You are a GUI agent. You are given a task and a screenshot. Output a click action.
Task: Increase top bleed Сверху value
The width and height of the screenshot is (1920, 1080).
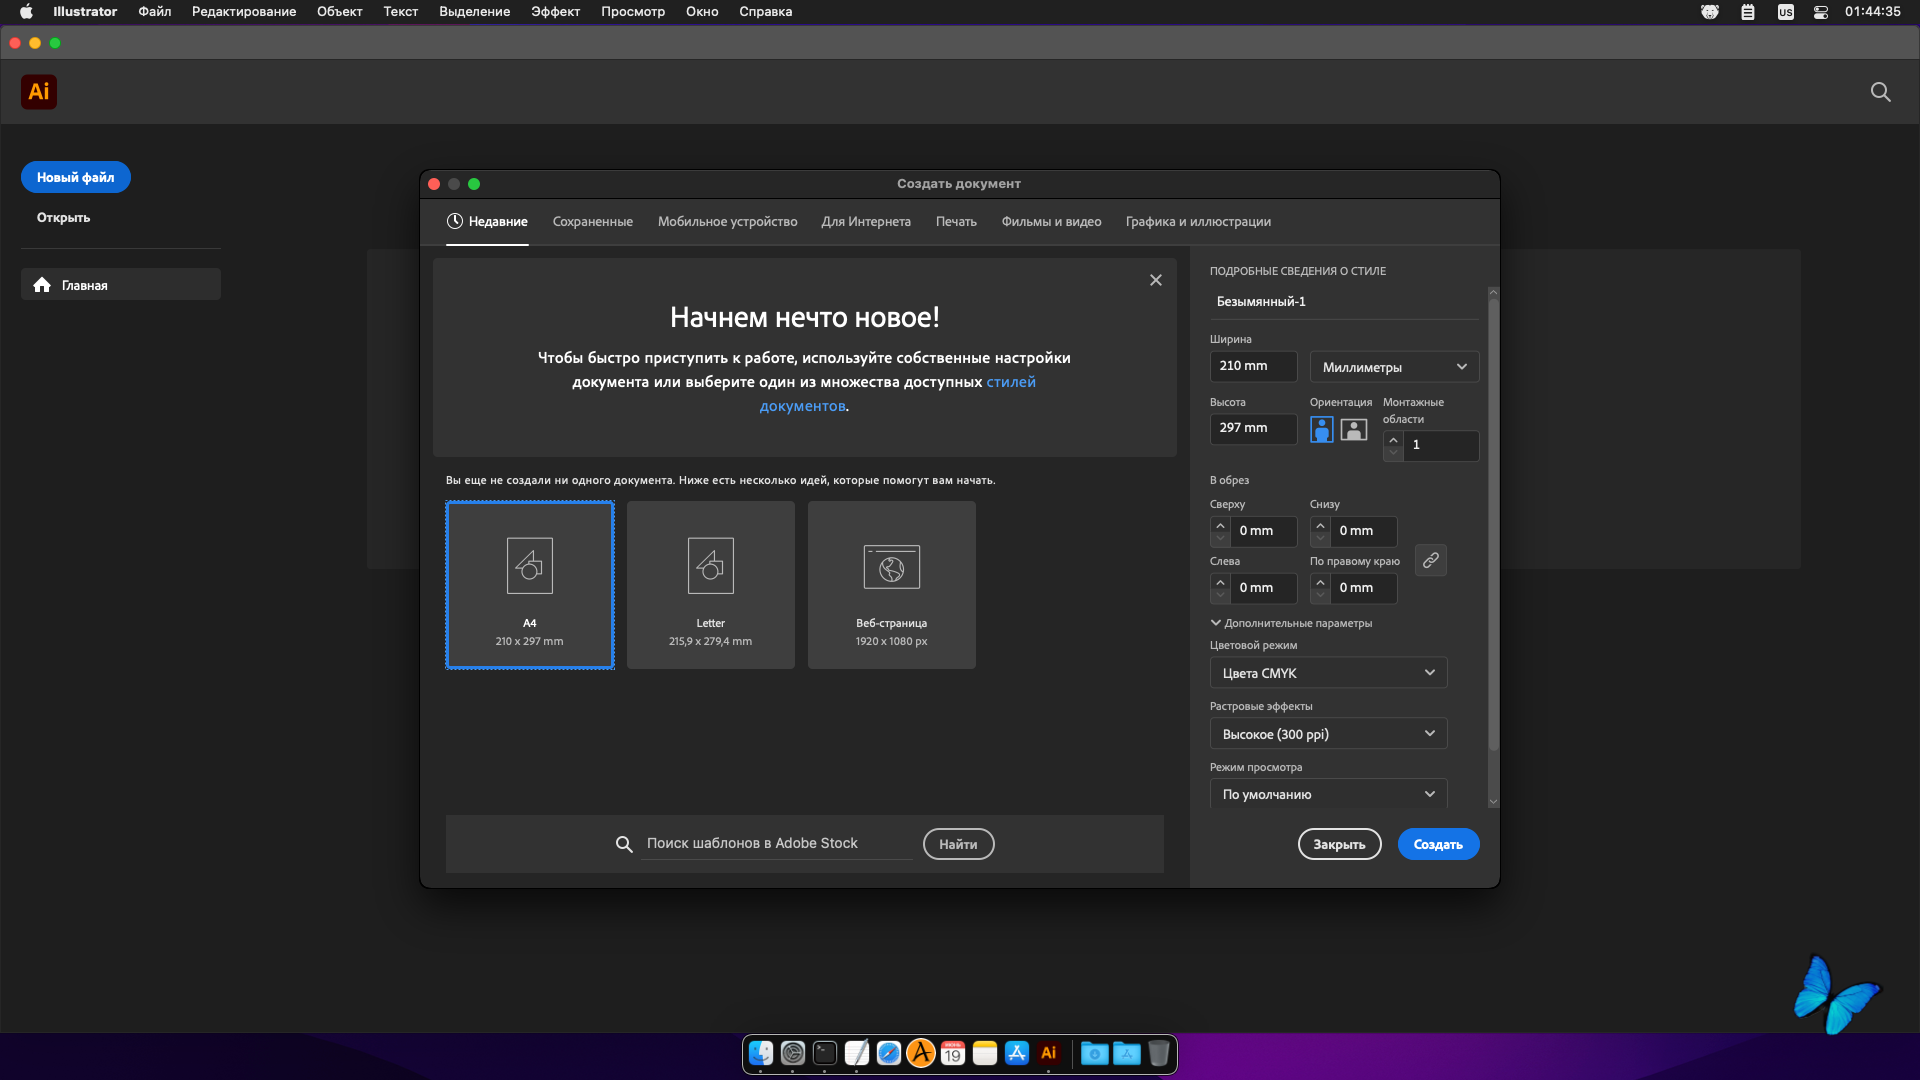(1220, 525)
